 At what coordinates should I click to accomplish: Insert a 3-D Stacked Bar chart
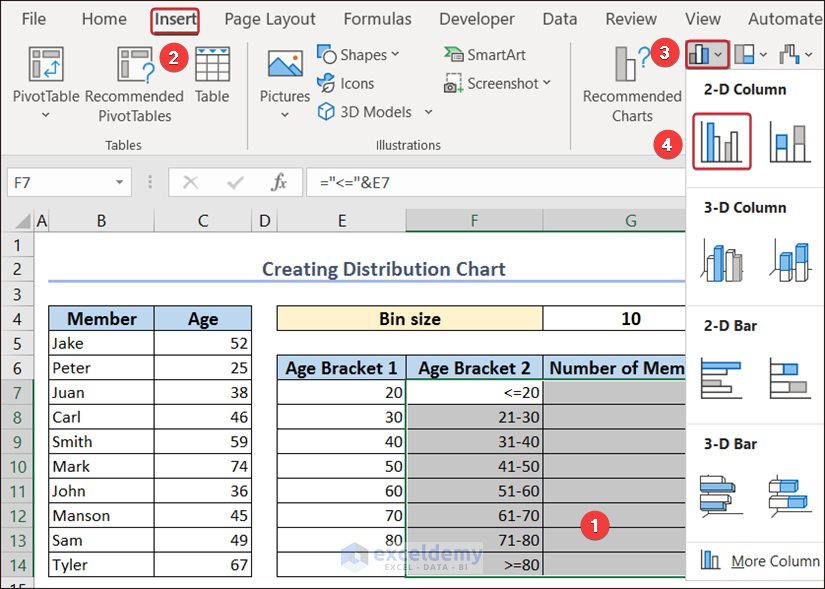pos(789,496)
